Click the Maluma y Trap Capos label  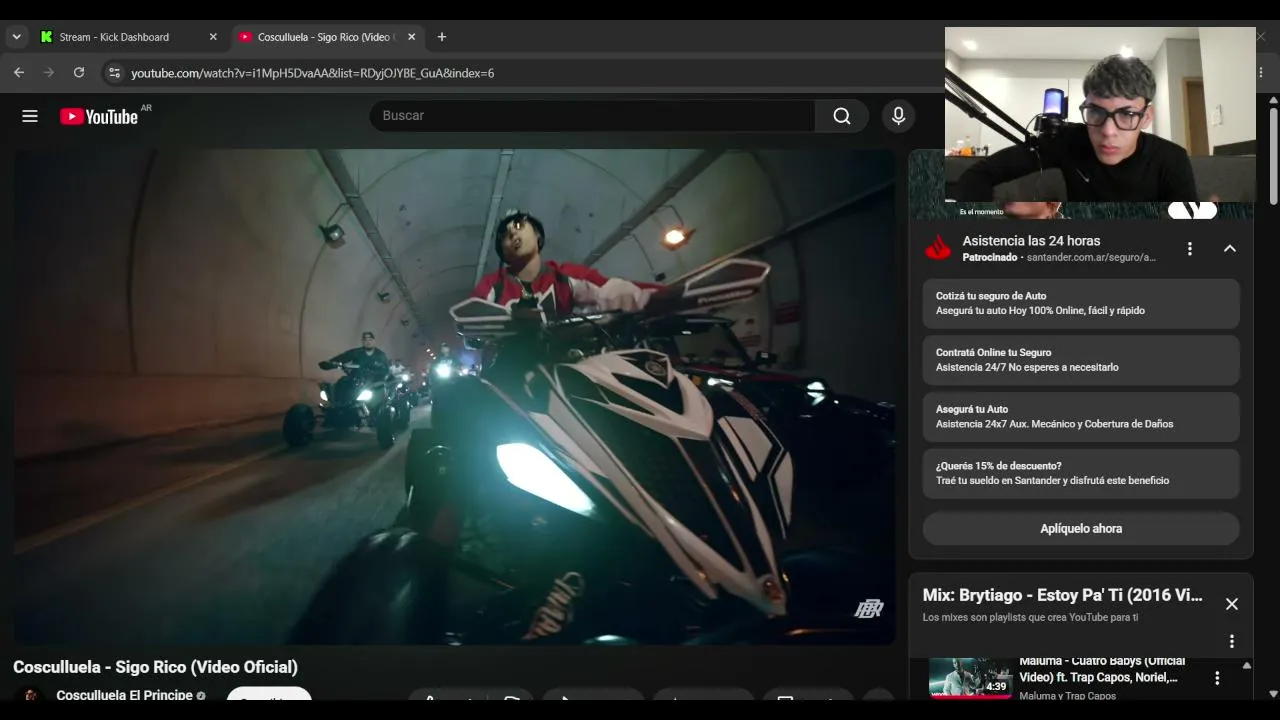[1067, 696]
